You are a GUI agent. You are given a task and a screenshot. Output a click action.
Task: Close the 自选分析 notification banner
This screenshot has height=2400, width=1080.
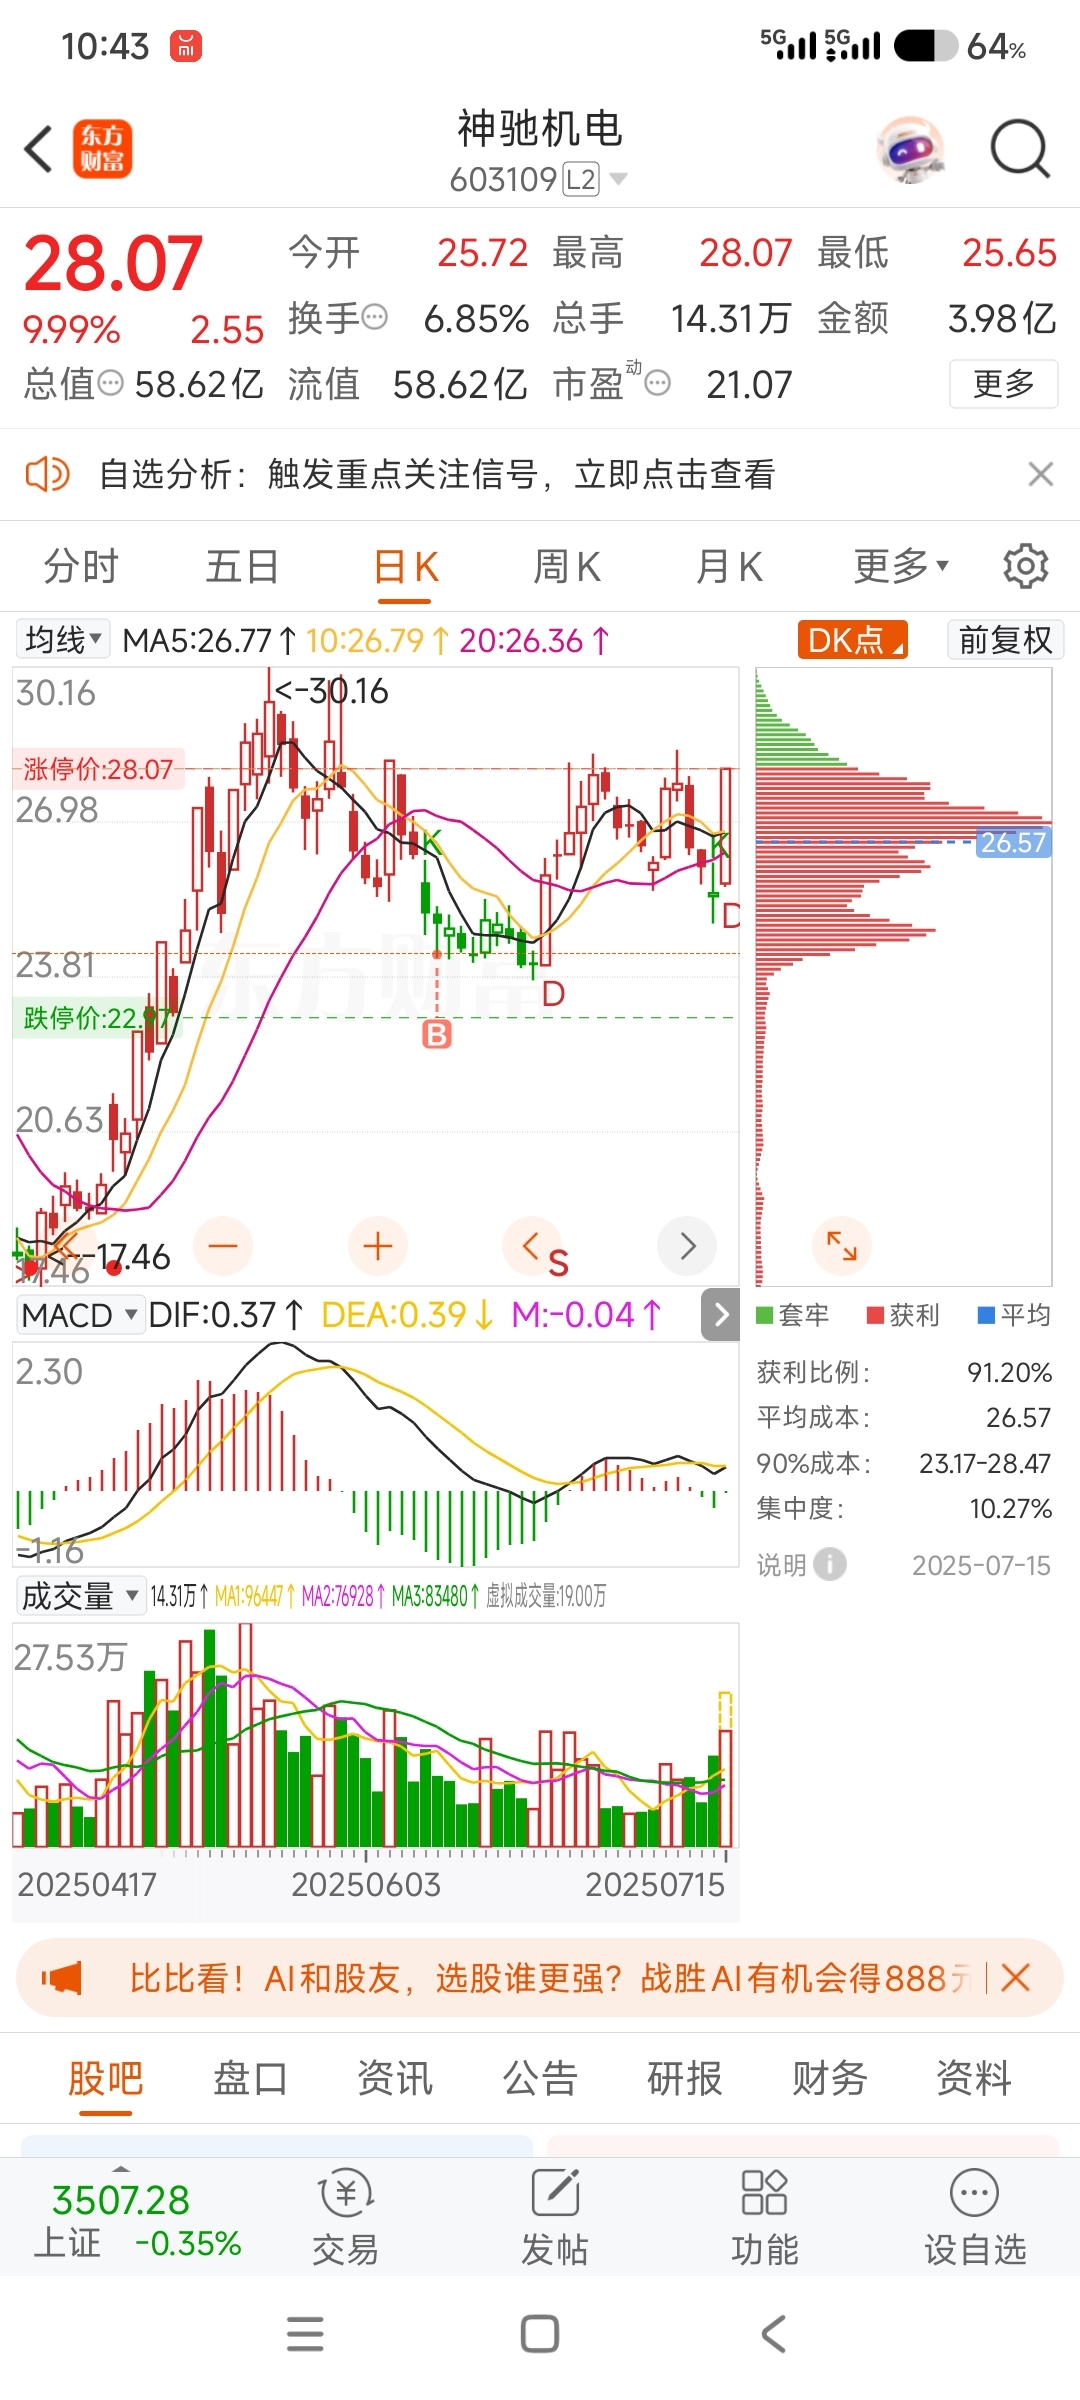[1040, 474]
